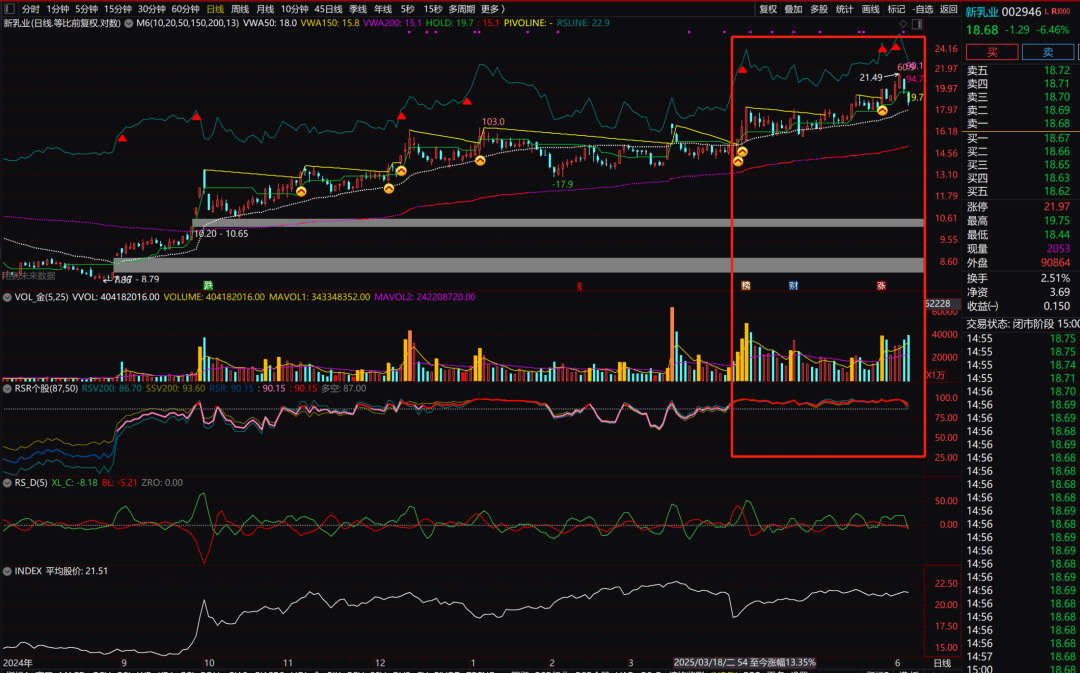Click the 多股 multi-stock button

click(x=819, y=9)
